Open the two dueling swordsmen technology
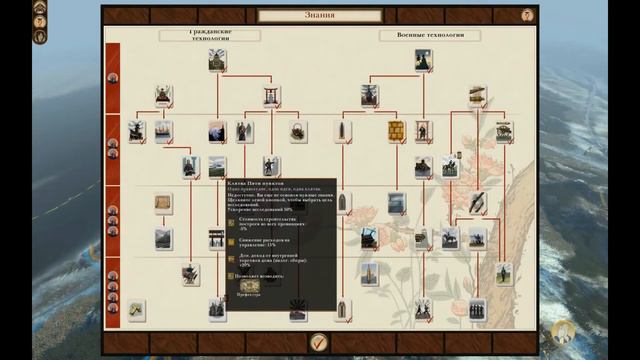The height and width of the screenshot is (360, 640). click(423, 310)
